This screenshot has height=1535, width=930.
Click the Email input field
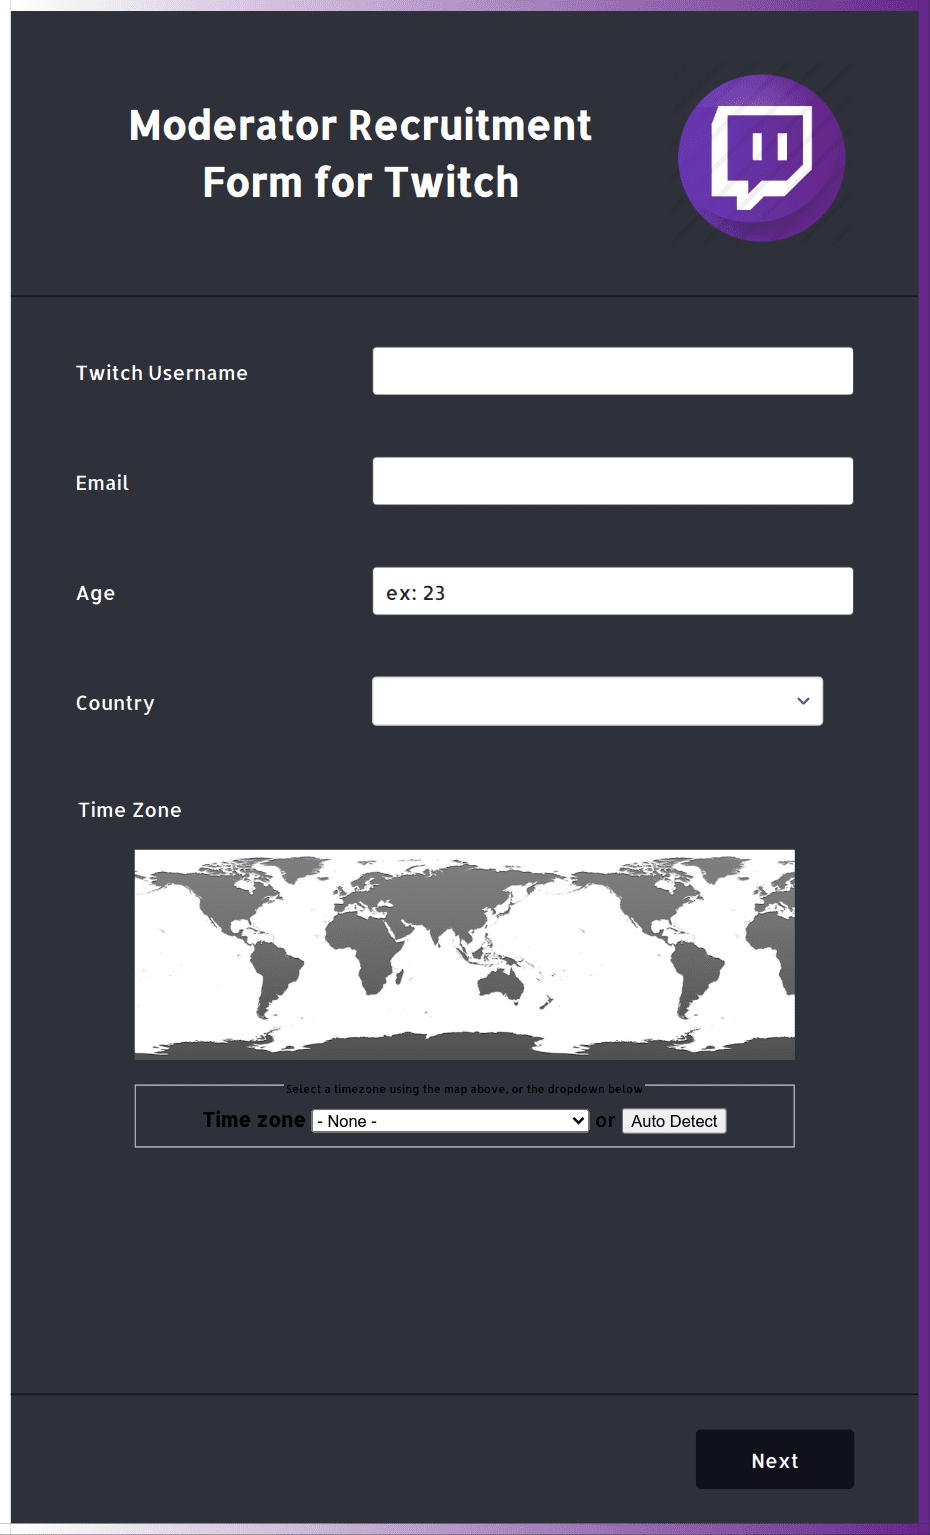click(x=612, y=480)
